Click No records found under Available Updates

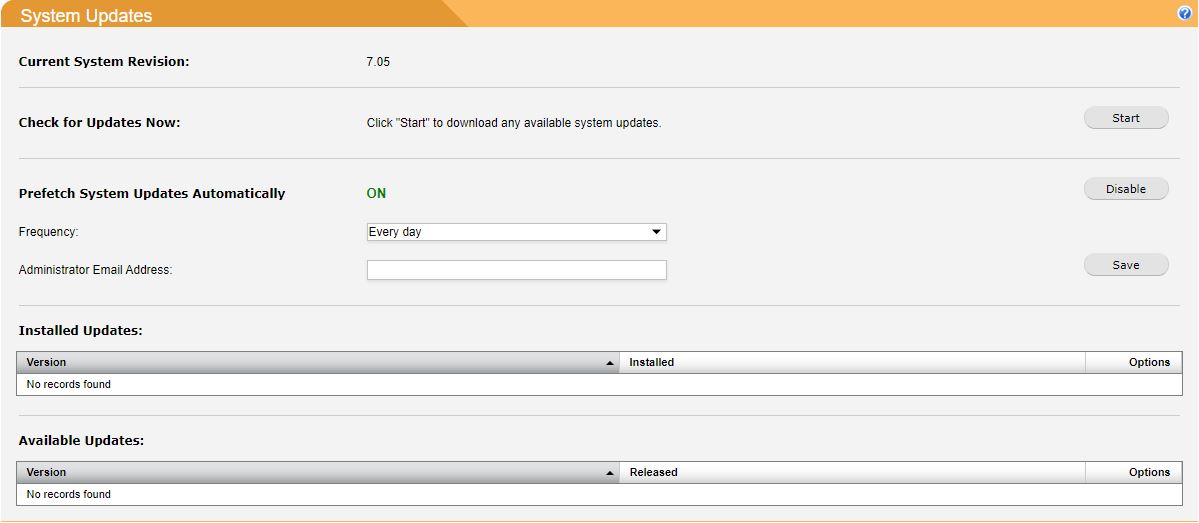click(69, 495)
